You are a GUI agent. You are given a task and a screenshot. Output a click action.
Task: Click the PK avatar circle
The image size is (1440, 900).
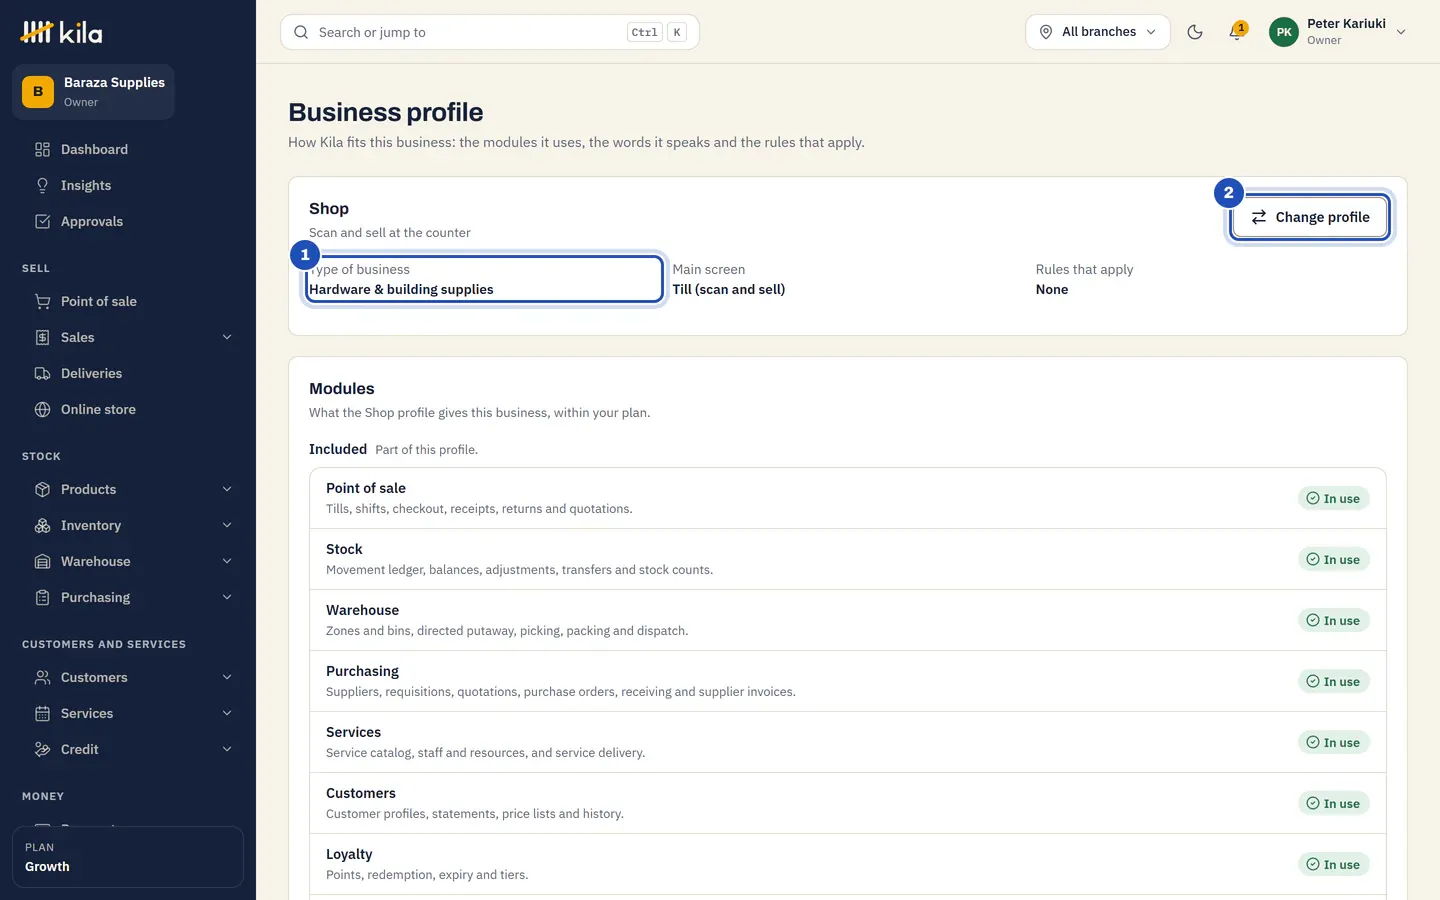click(1284, 32)
